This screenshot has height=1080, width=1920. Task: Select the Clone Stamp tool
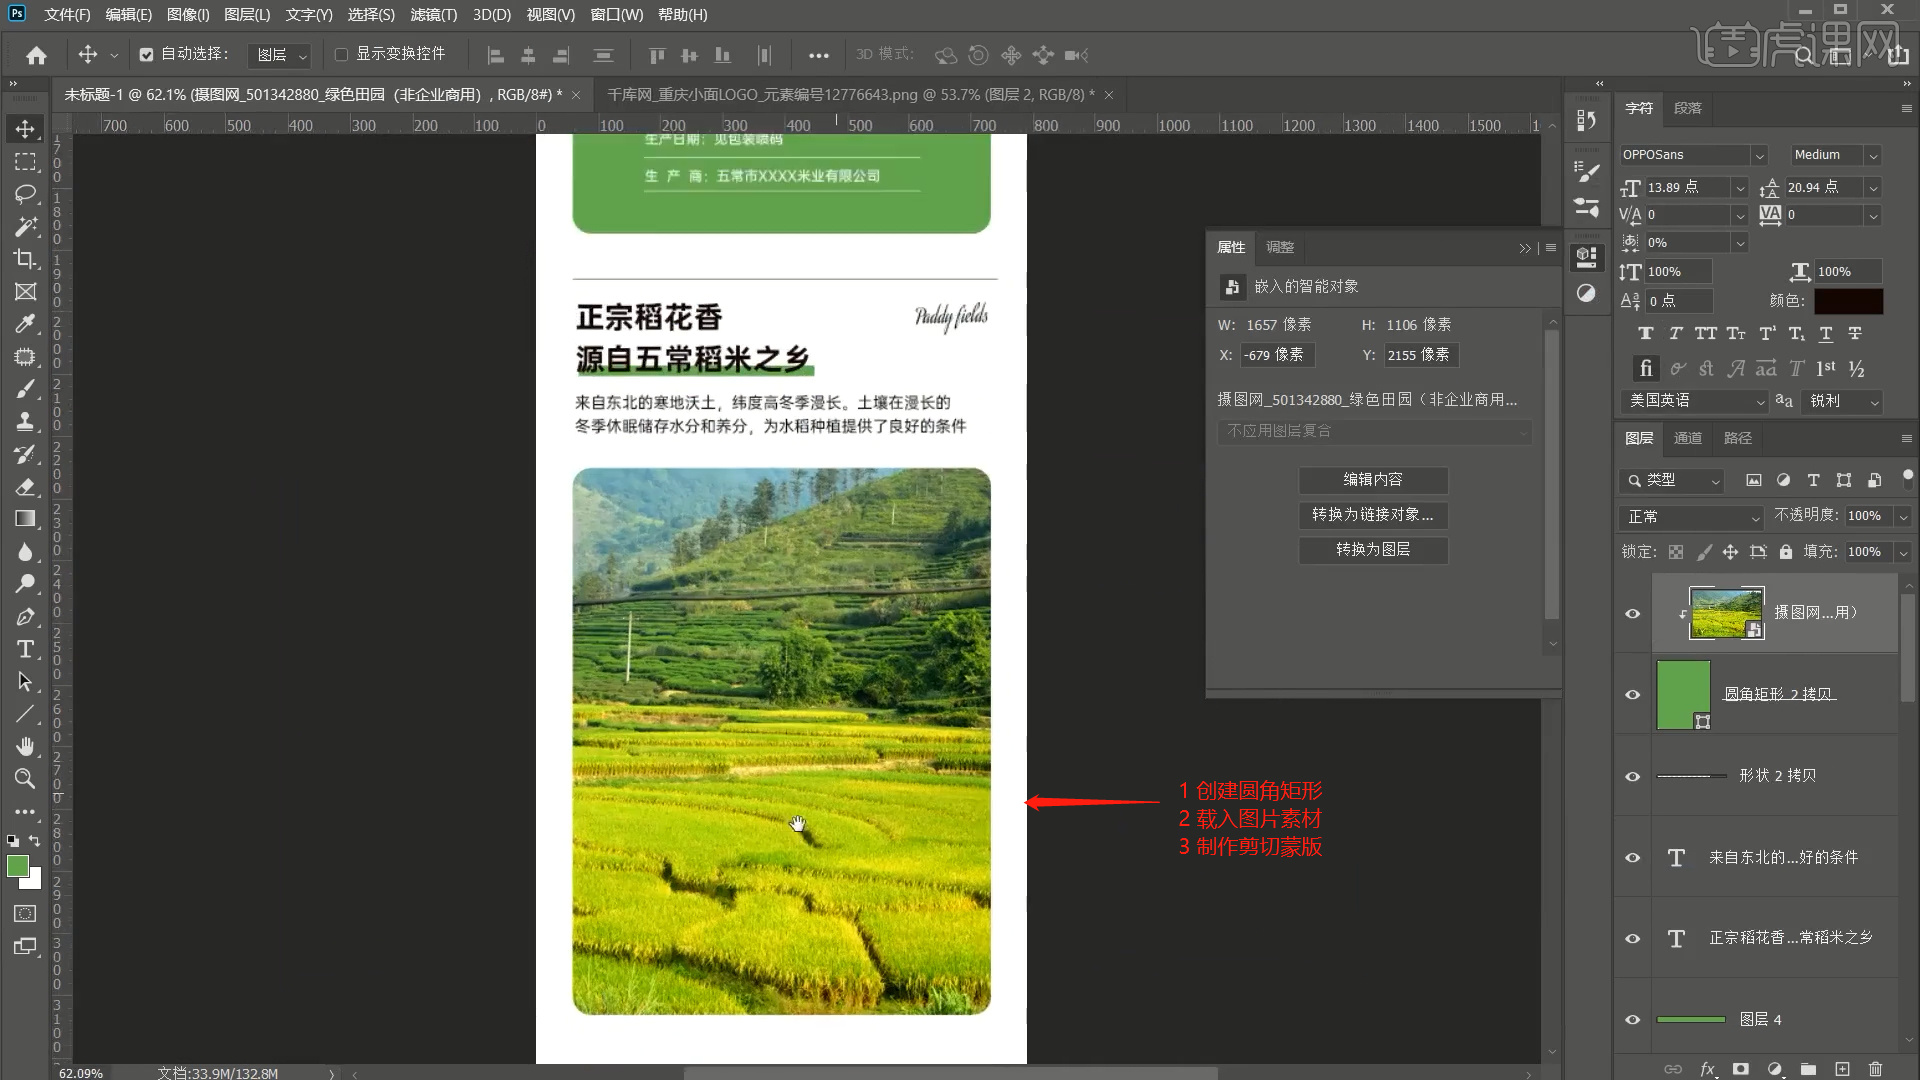[25, 421]
